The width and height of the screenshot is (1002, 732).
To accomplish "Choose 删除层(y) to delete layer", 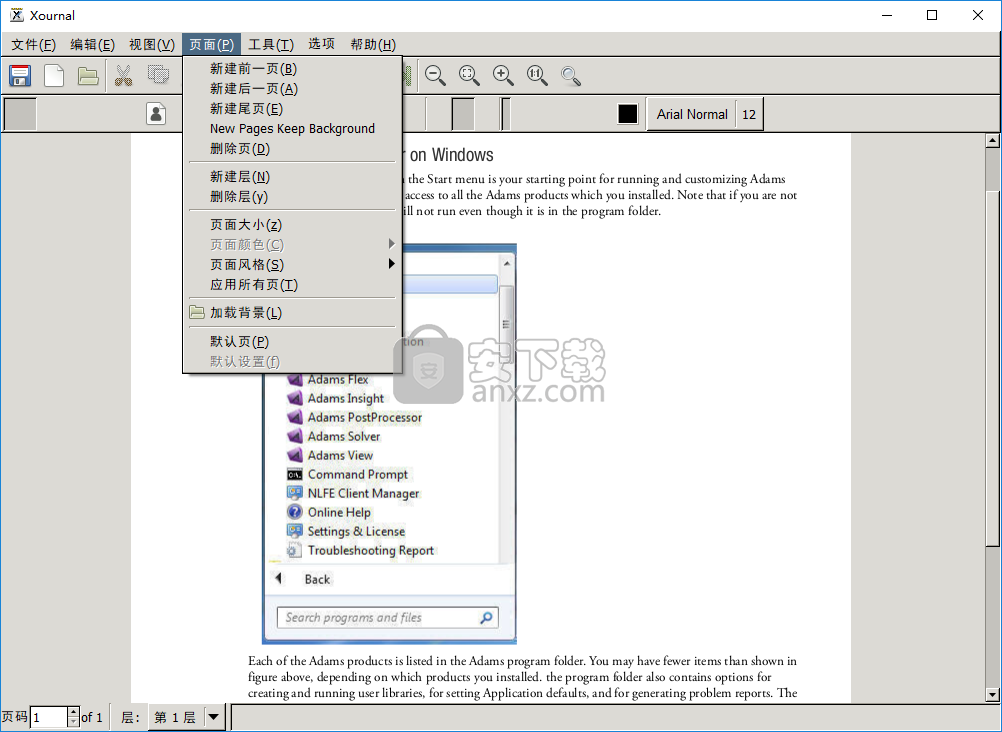I will pyautogui.click(x=293, y=196).
